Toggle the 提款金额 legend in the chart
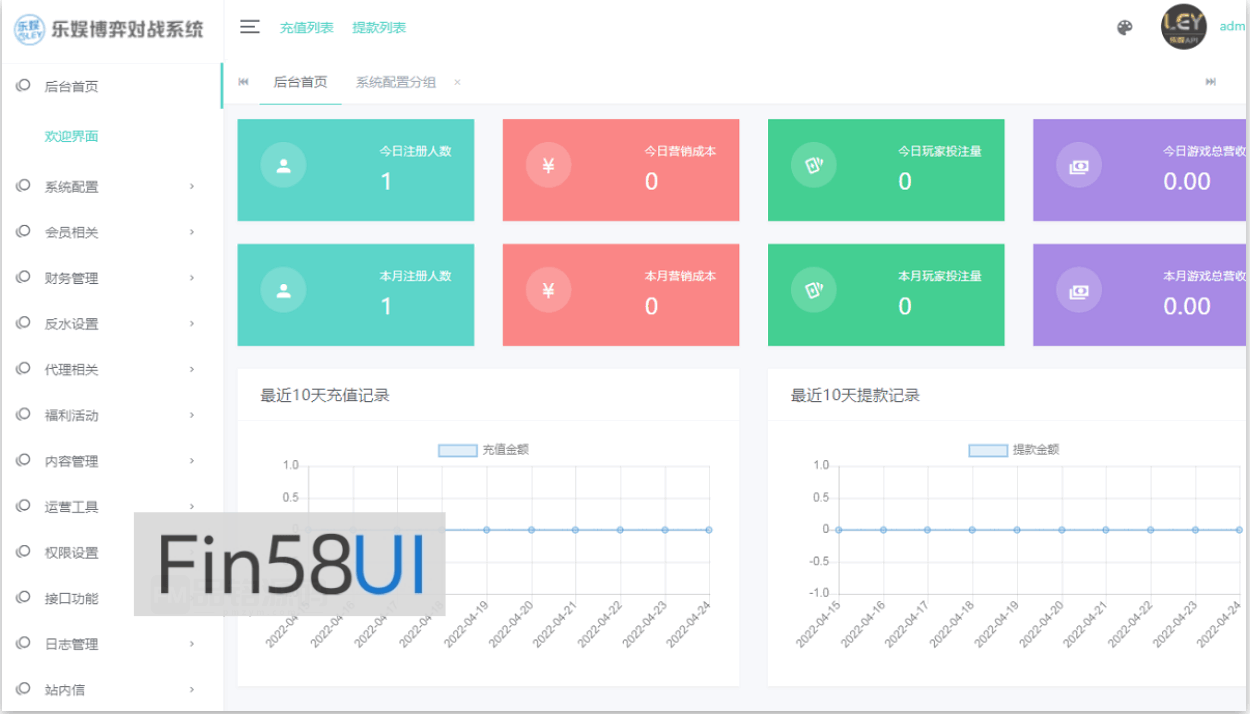 (1016, 449)
